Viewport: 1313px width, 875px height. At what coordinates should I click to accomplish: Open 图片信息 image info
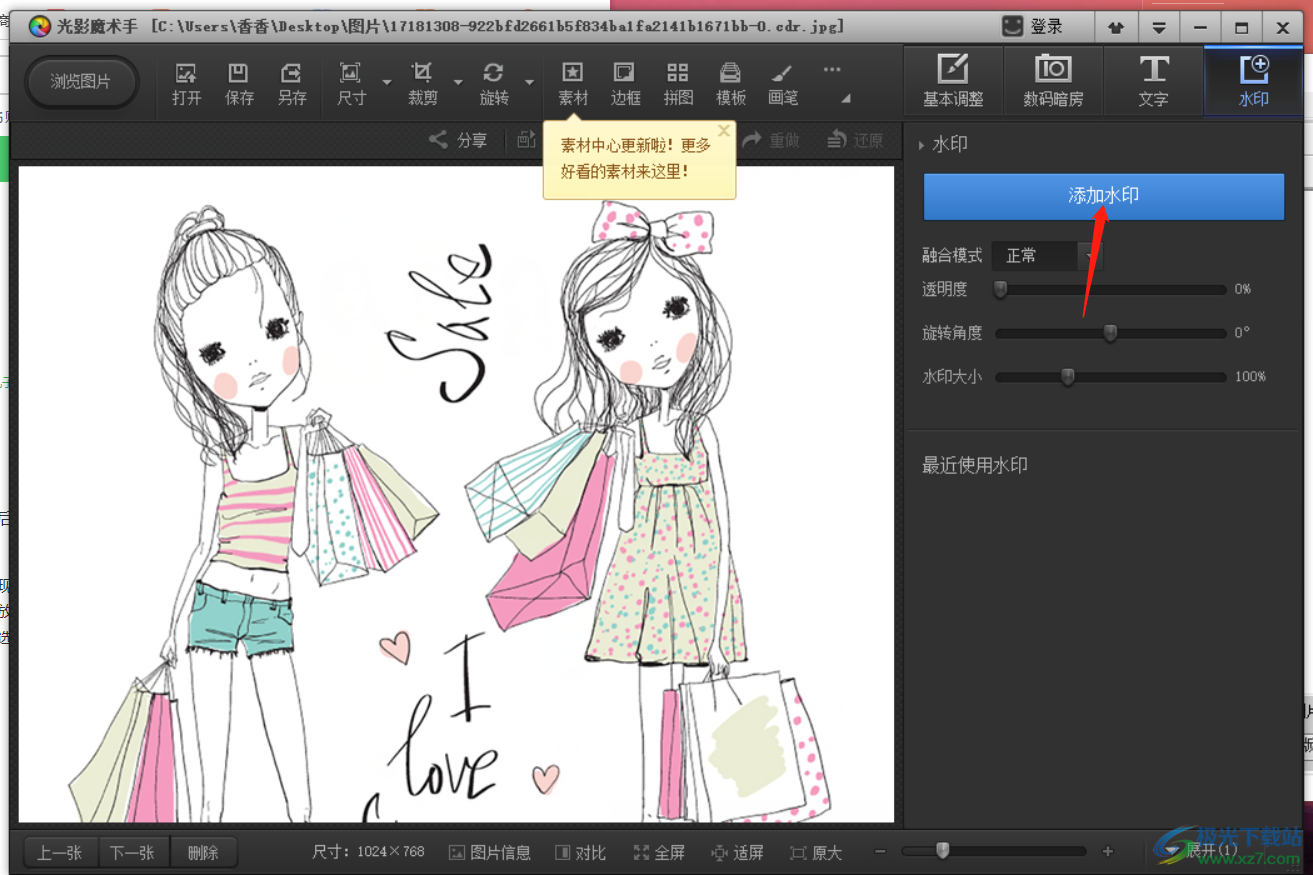[490, 853]
